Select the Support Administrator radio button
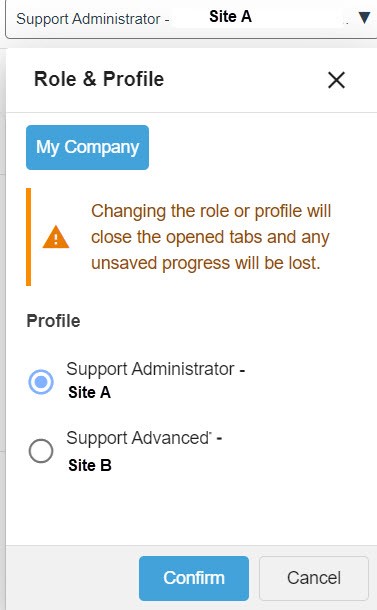The width and height of the screenshot is (377, 610). pos(41,382)
